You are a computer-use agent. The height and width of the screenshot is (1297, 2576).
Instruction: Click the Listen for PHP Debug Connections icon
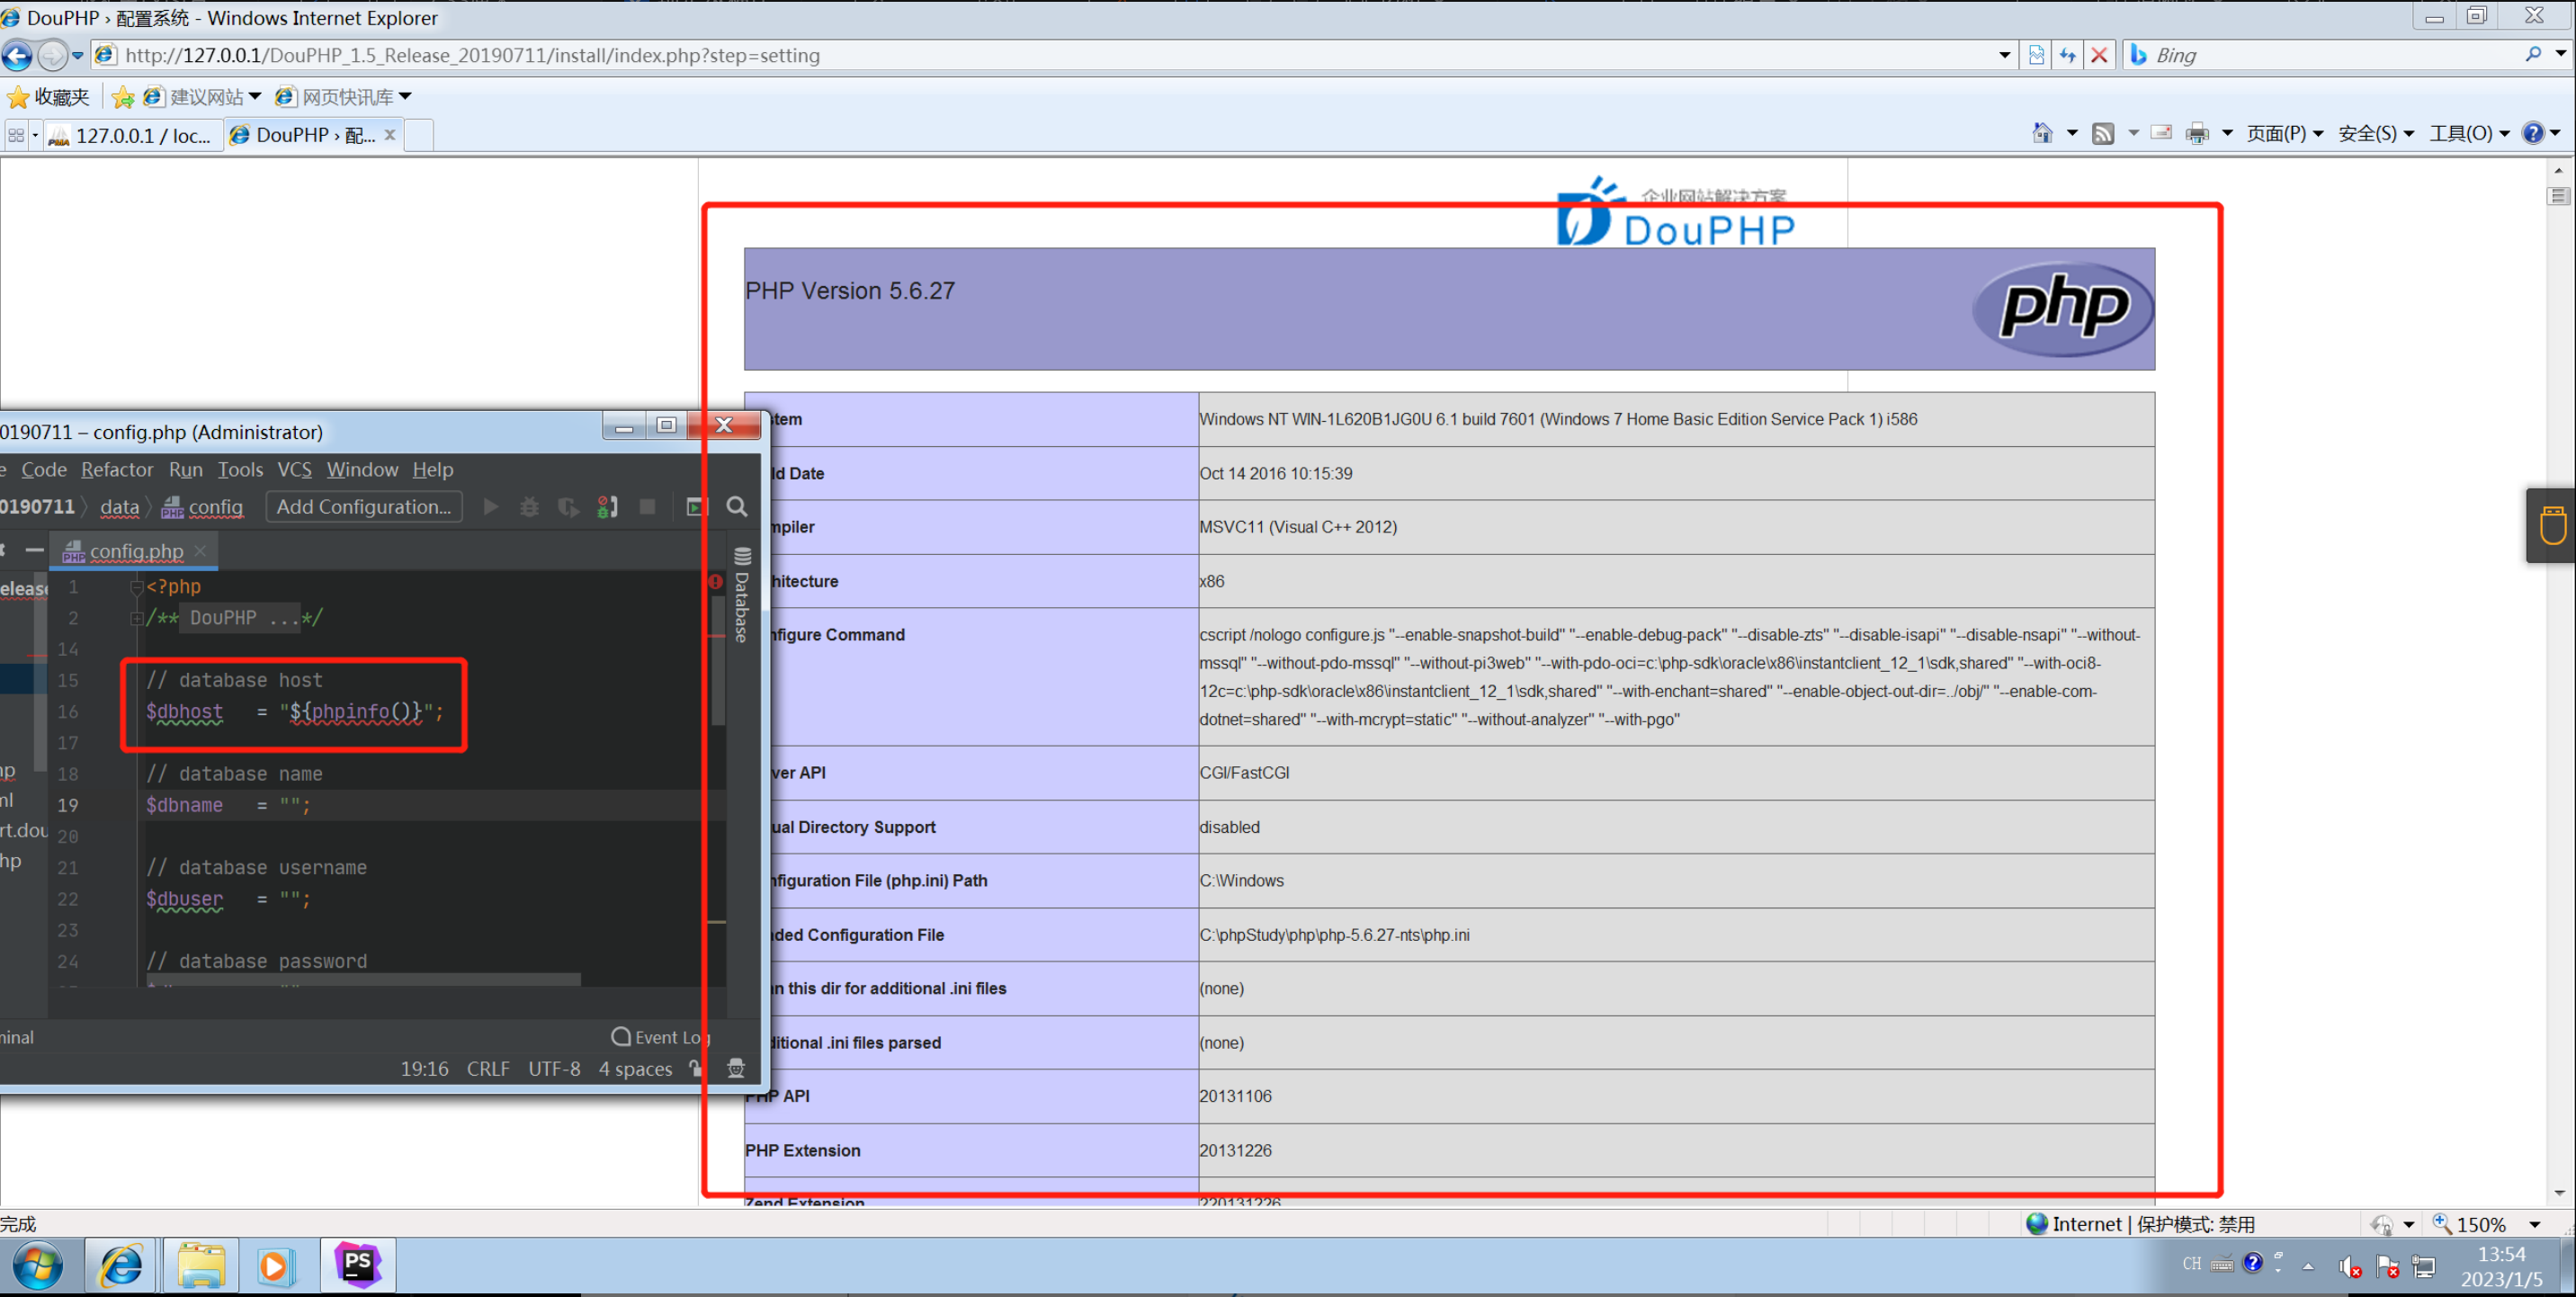pos(607,507)
